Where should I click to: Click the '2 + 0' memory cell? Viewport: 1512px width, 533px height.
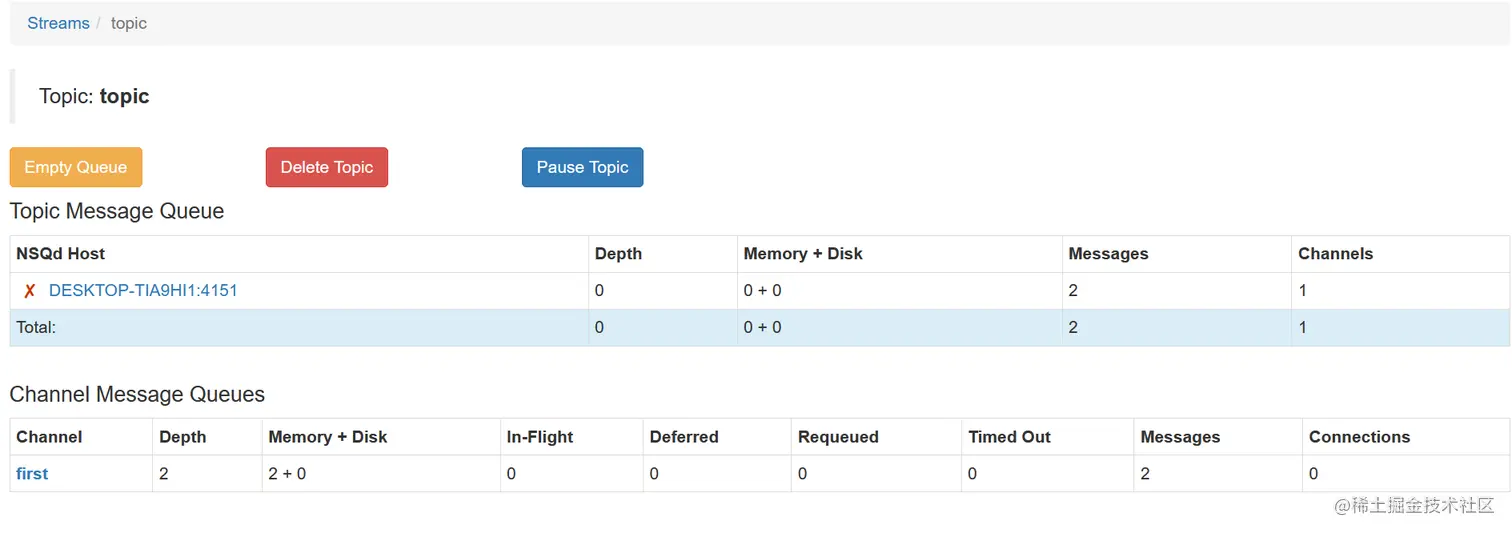tap(287, 474)
